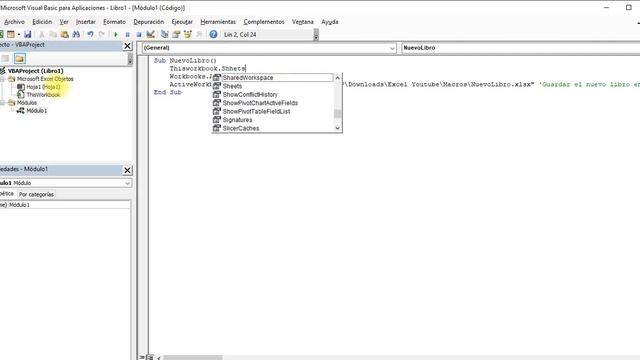Viewport: 640px width, 360px height.
Task: Click the autocomplete list scrollbar thumb
Action: [338, 113]
